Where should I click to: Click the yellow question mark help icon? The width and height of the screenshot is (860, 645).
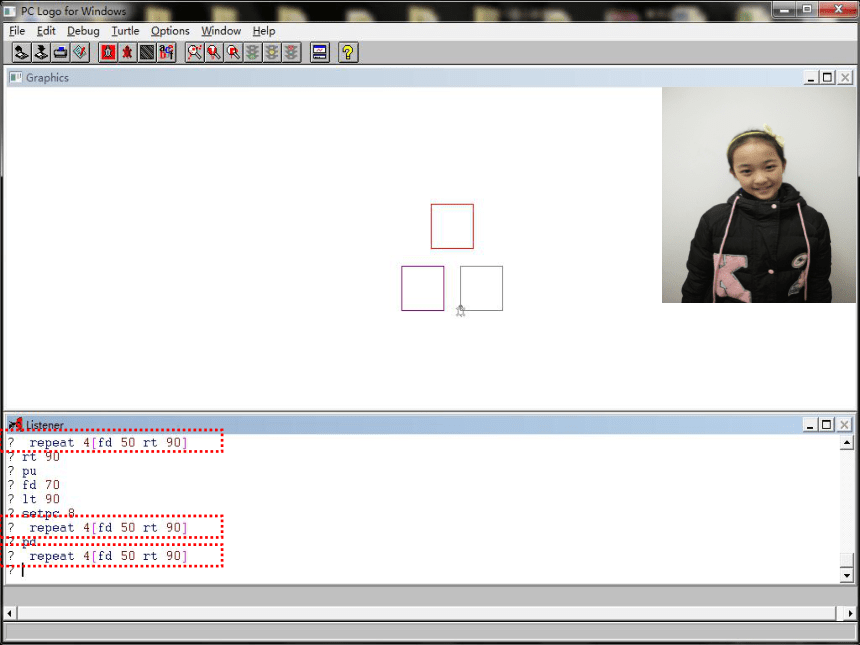[348, 53]
